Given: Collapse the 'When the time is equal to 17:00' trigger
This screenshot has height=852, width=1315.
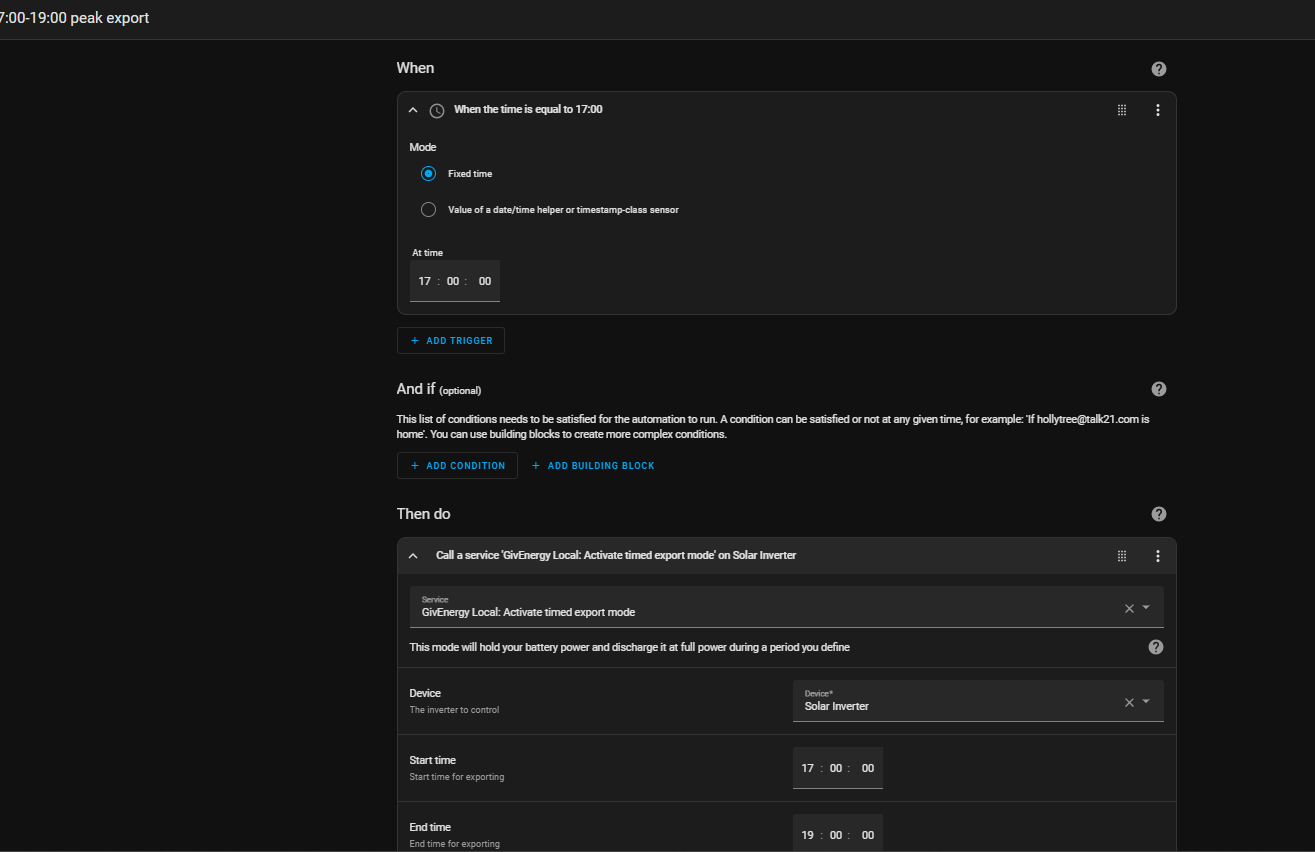Looking at the screenshot, I should [x=413, y=110].
